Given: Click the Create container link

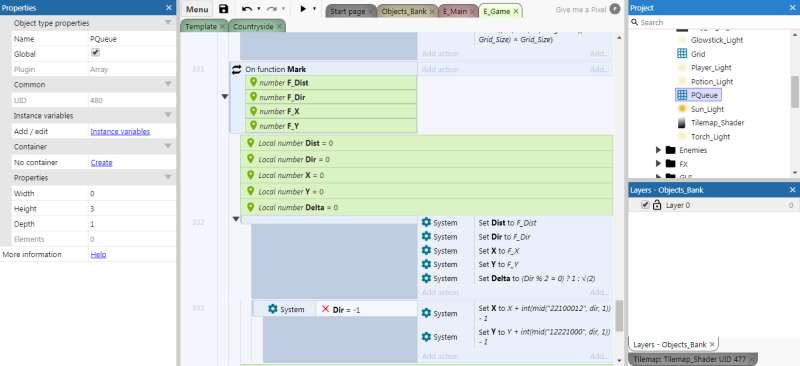Looking at the screenshot, I should tap(102, 162).
